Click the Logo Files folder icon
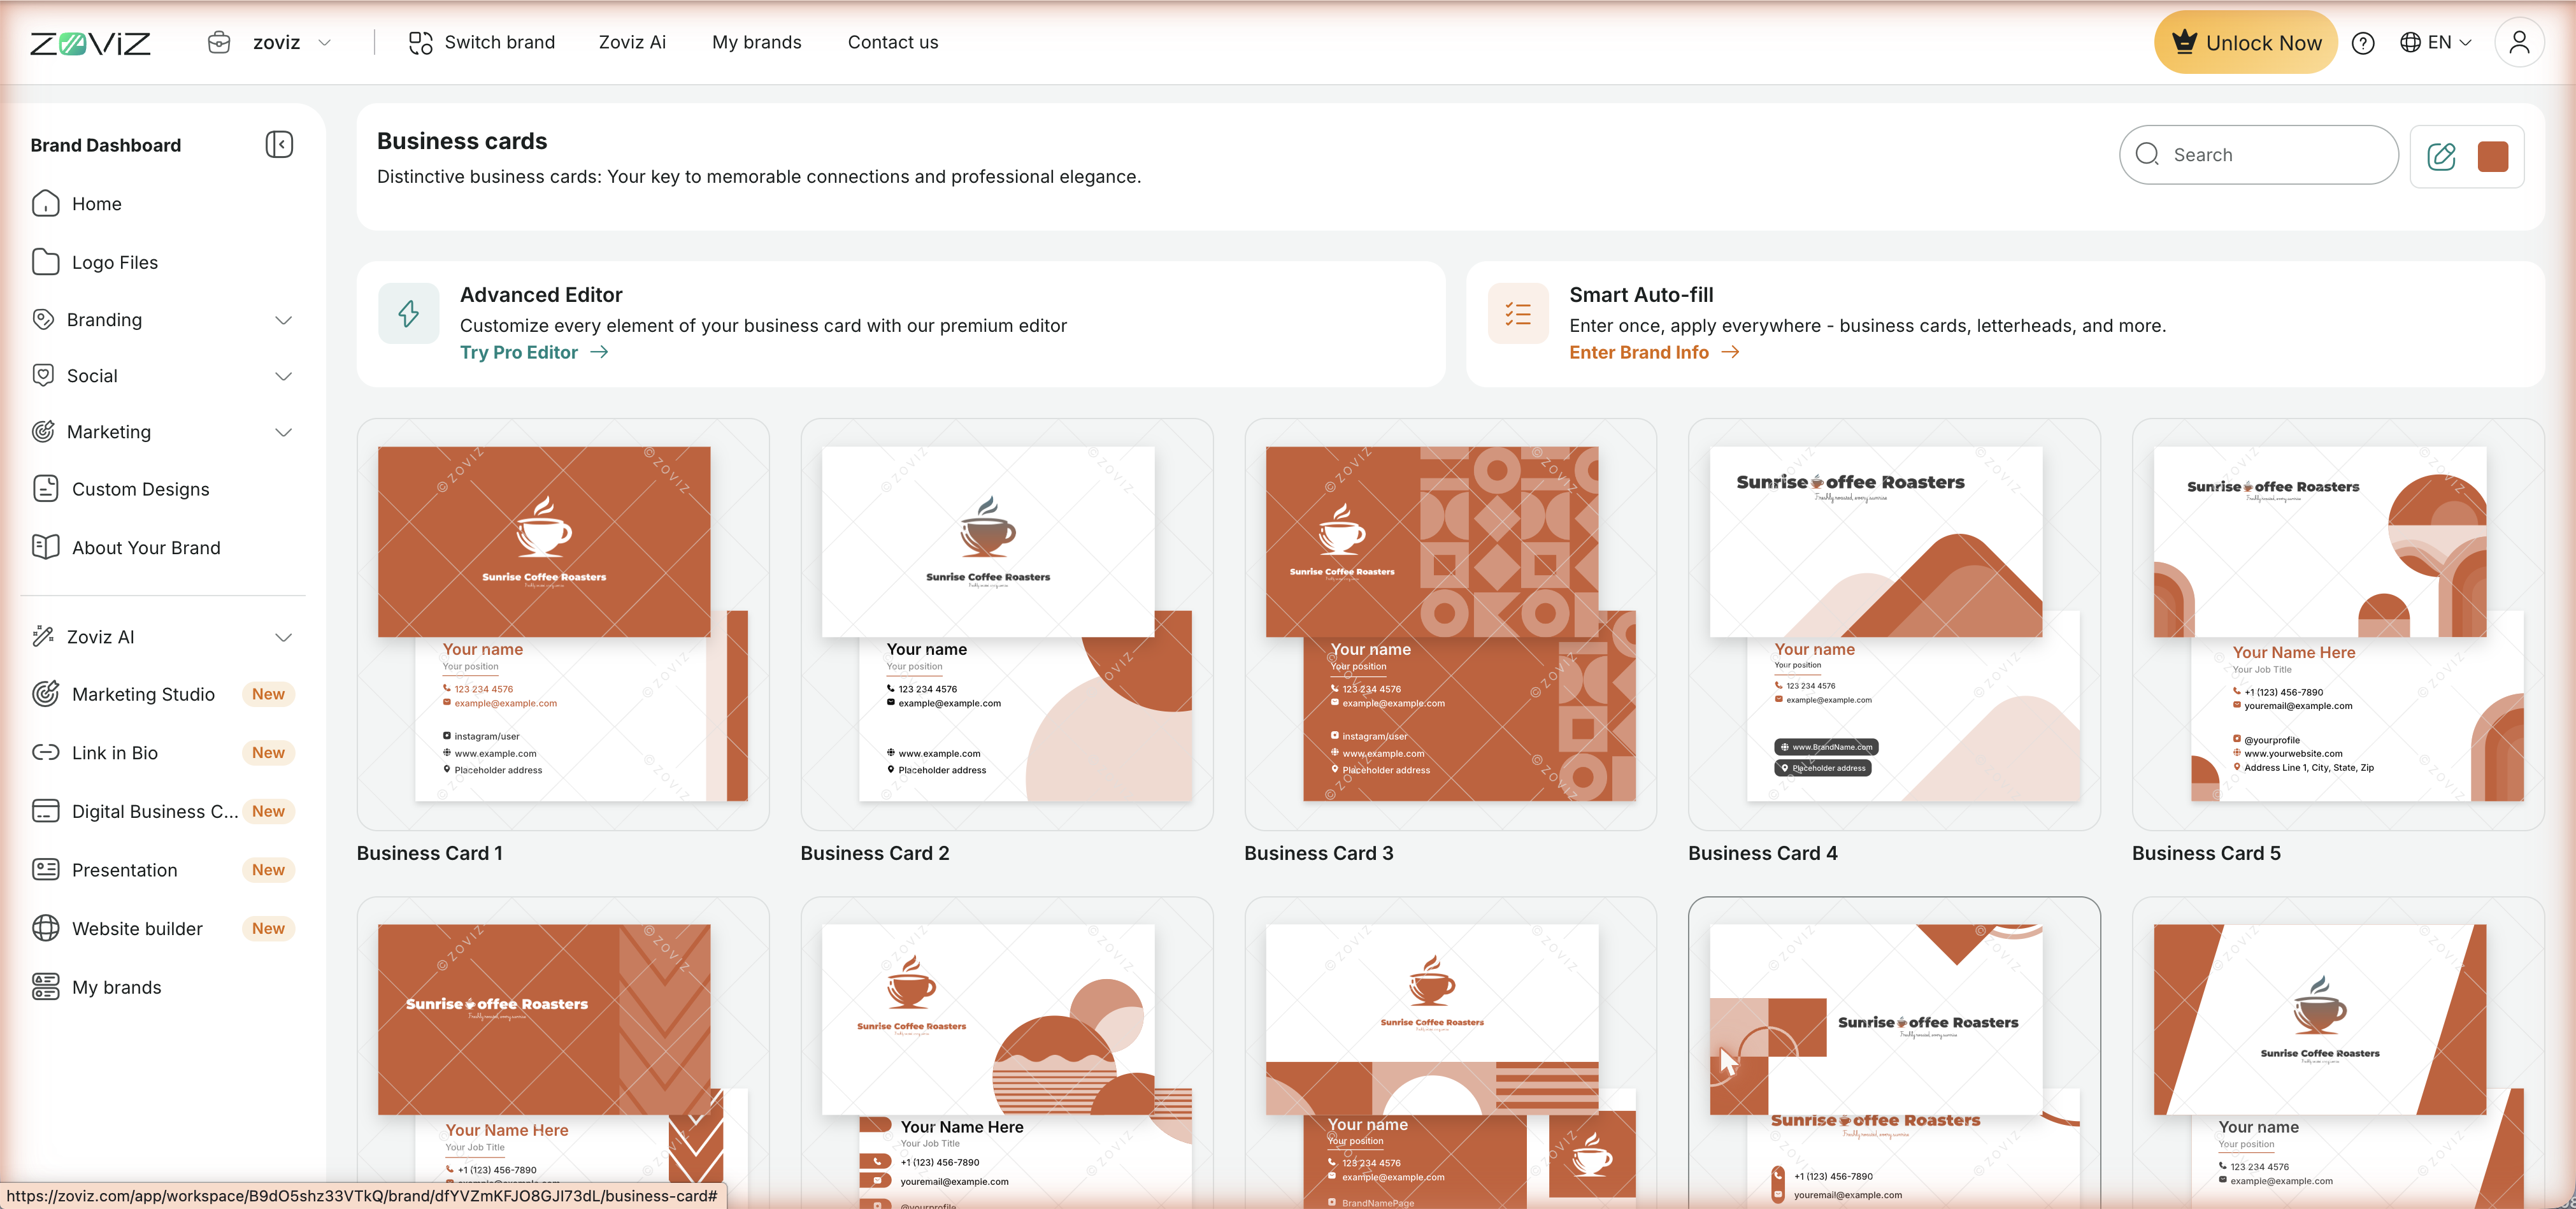Viewport: 2576px width, 1209px height. pos(45,262)
